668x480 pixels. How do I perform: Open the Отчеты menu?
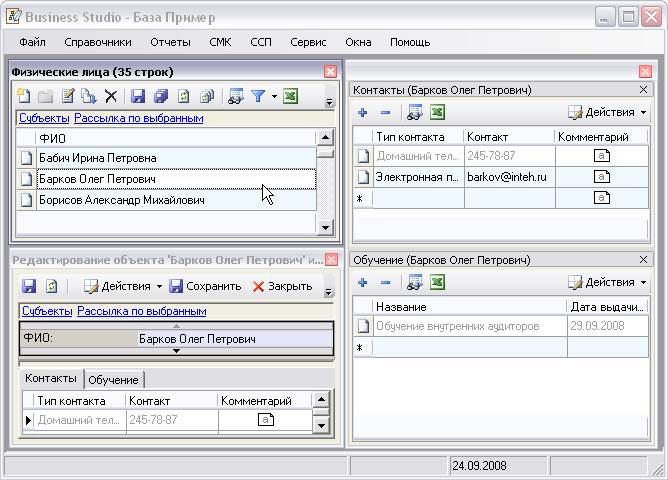point(170,42)
